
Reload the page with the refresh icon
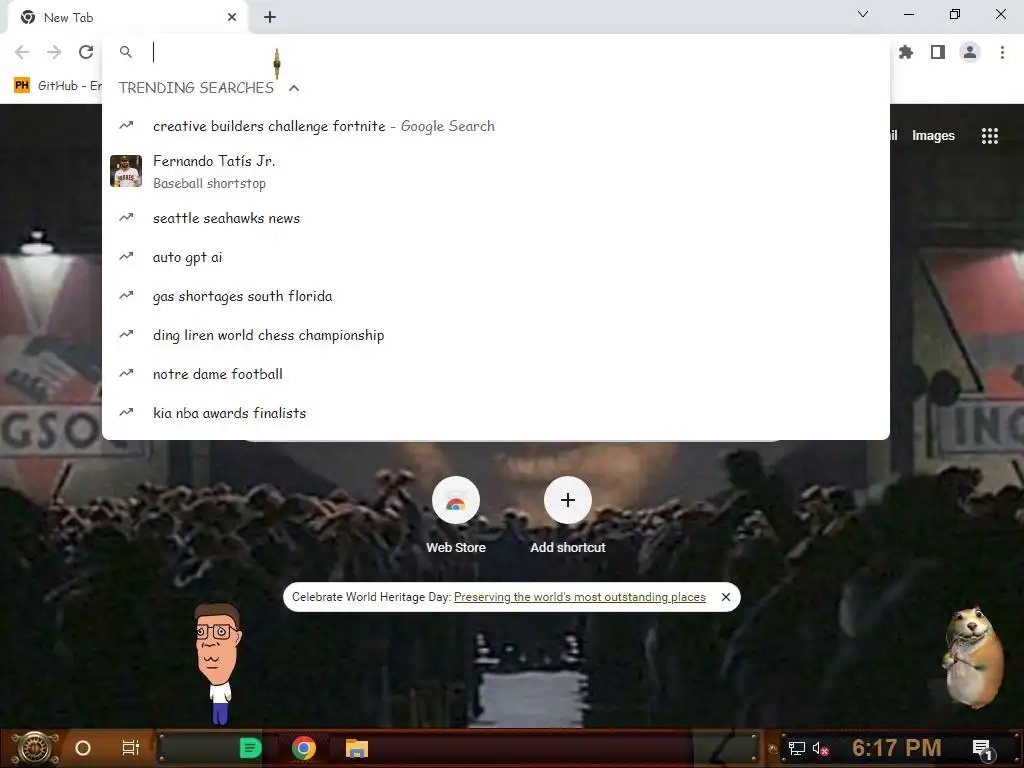86,52
